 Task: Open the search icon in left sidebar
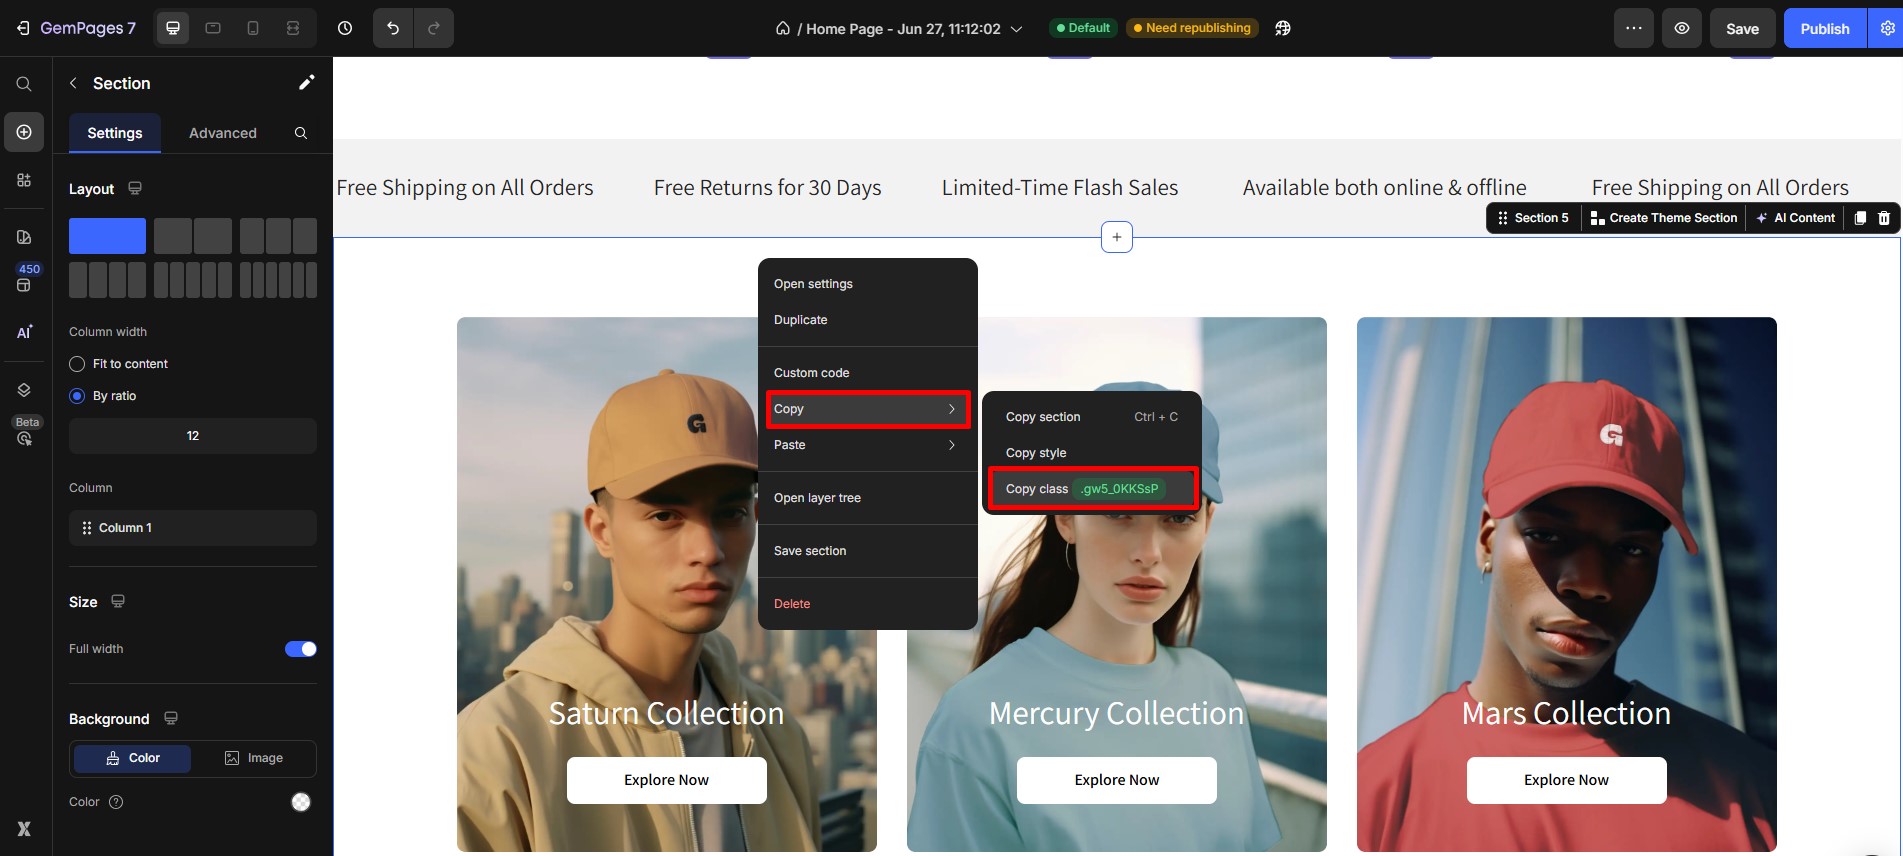coord(24,84)
